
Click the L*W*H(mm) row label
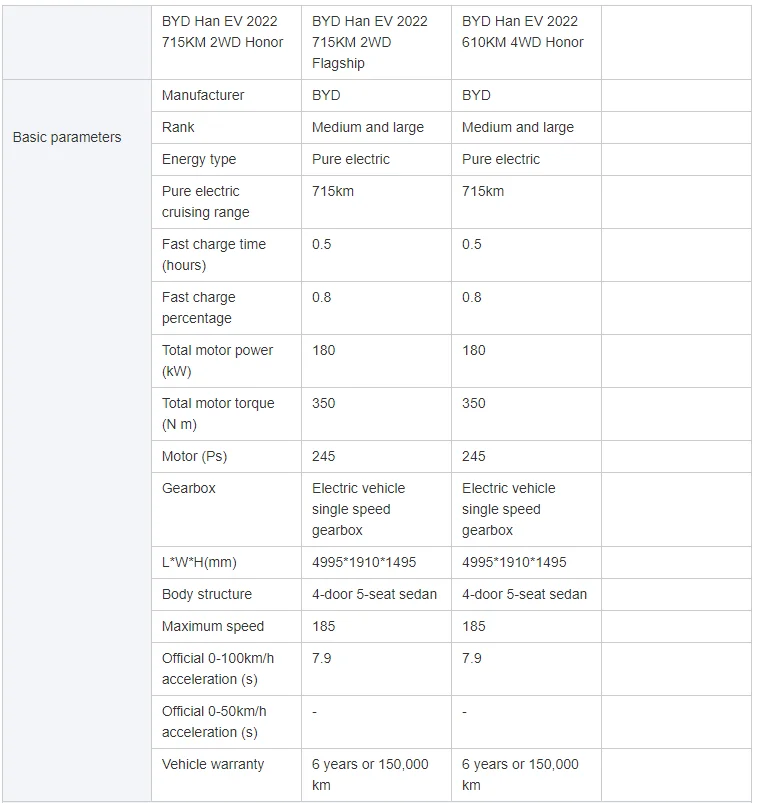(x=199, y=562)
